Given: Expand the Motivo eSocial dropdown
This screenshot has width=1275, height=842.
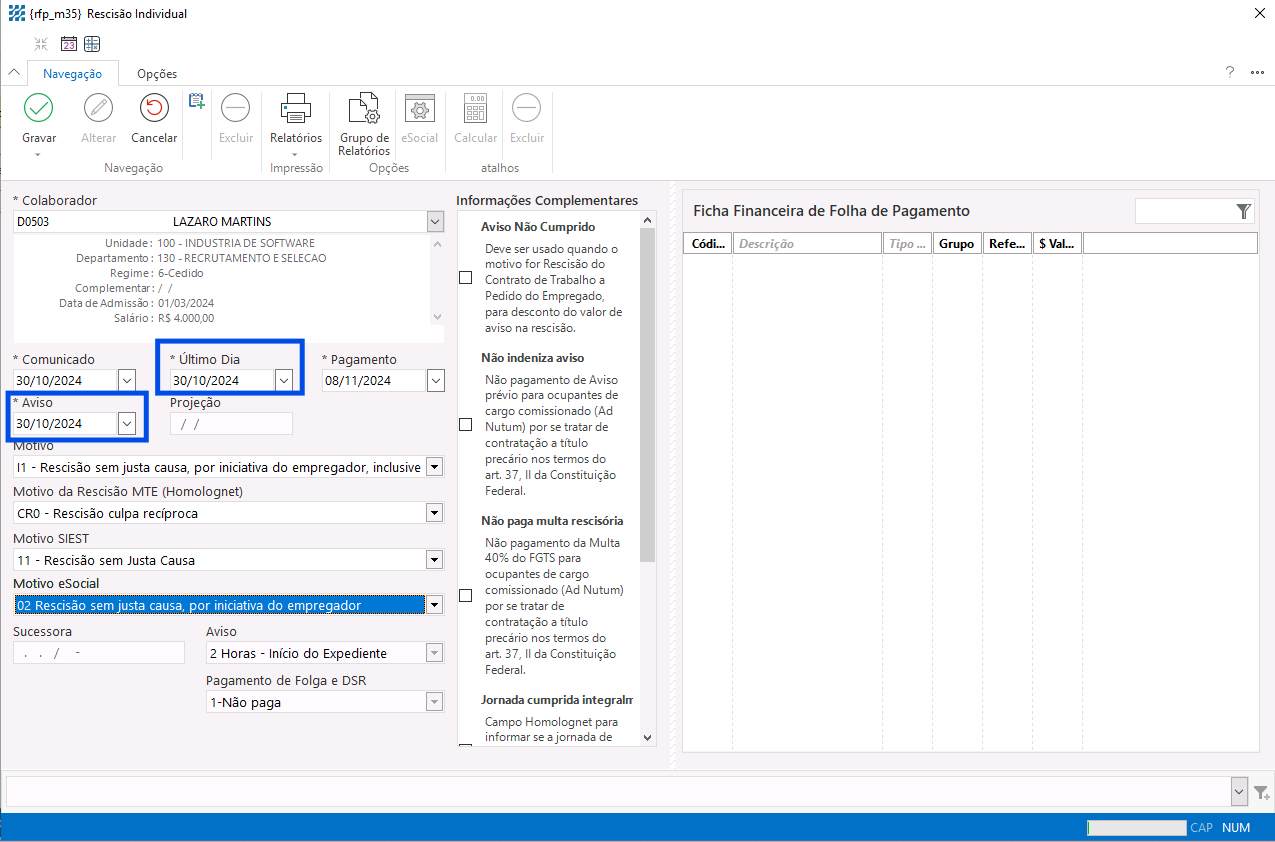Looking at the screenshot, I should [x=434, y=605].
